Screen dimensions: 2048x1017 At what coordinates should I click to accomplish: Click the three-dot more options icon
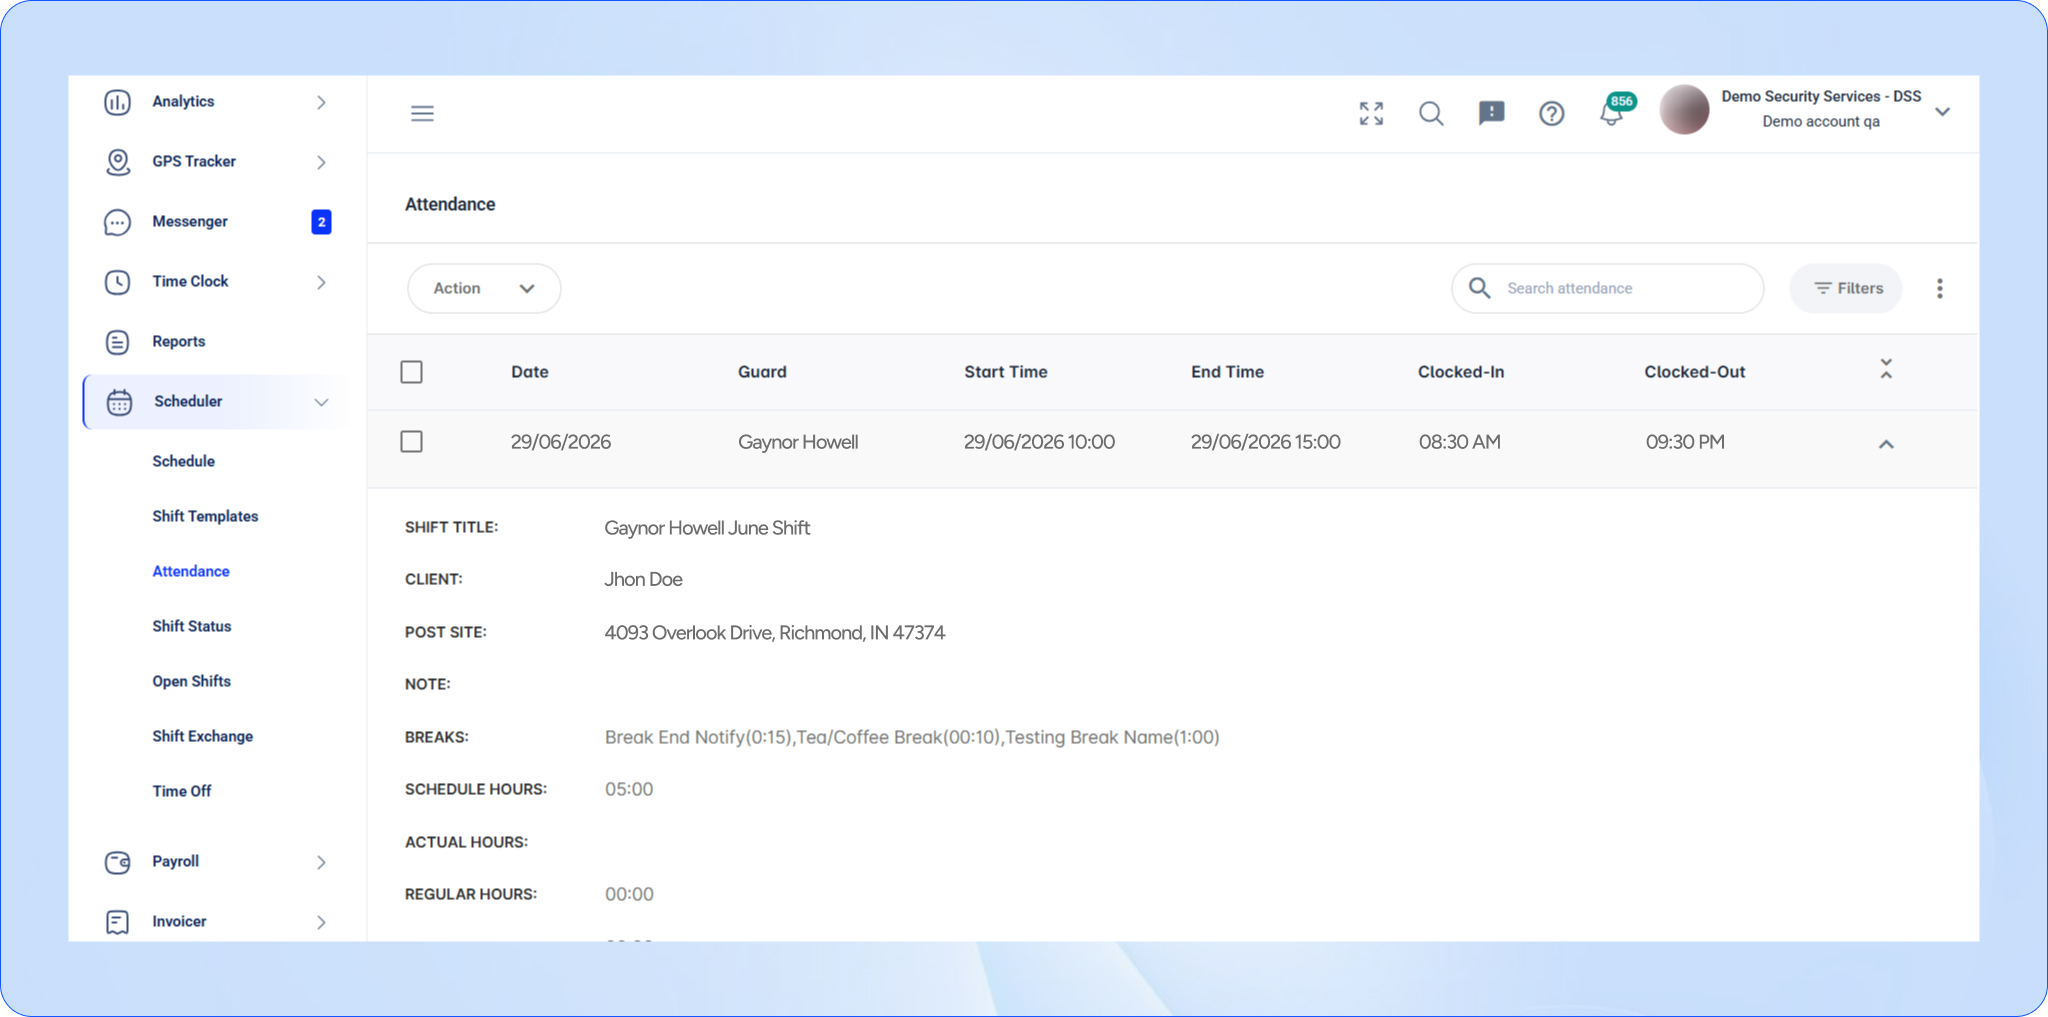[1939, 288]
